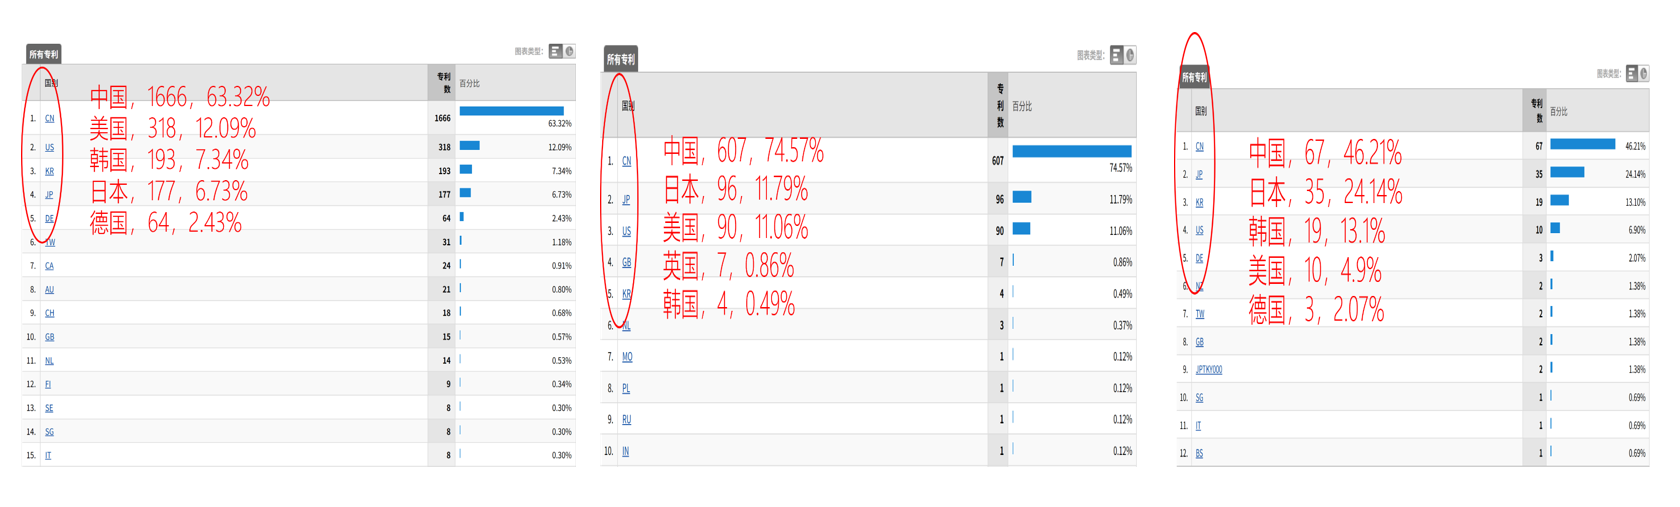Choose bar chart type in the 67-patent CN table
The image size is (1680, 507).
click(x=1631, y=73)
